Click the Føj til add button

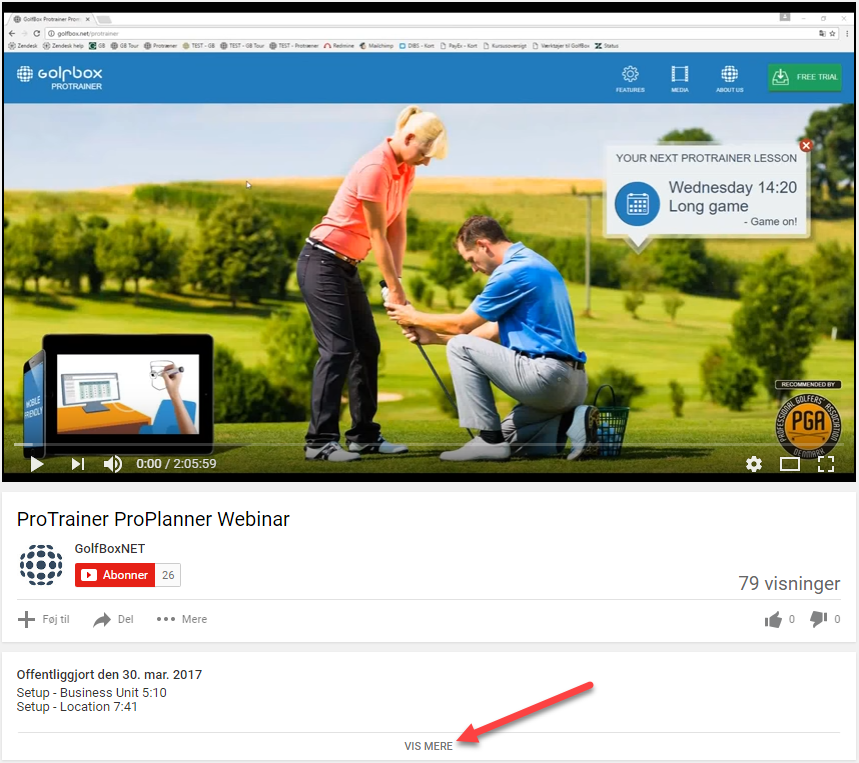tap(44, 620)
